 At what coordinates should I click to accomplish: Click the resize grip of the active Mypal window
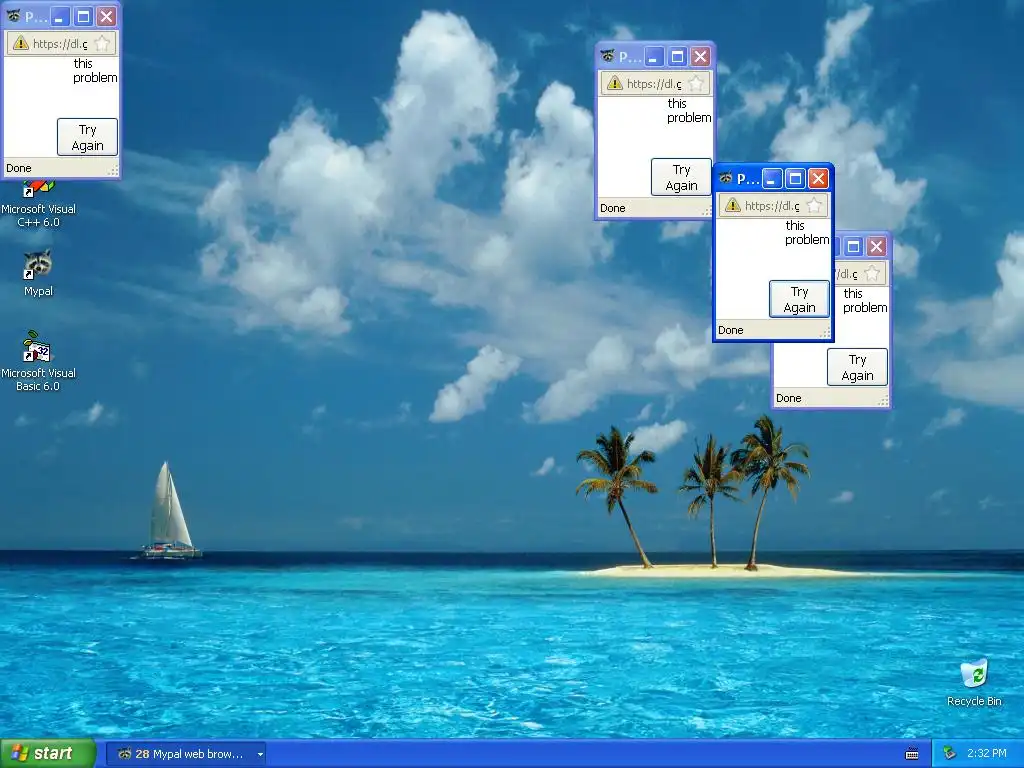coord(826,333)
